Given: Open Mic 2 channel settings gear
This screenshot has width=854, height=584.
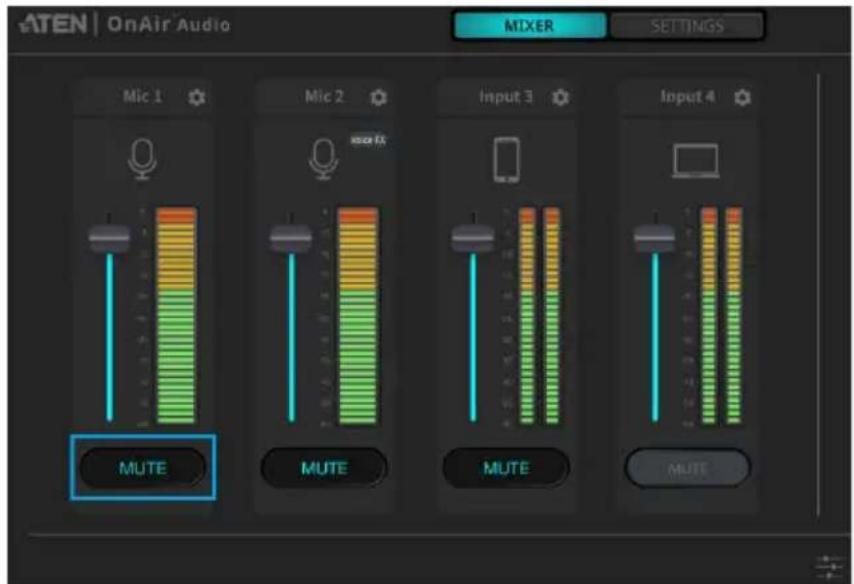Looking at the screenshot, I should pos(379,98).
